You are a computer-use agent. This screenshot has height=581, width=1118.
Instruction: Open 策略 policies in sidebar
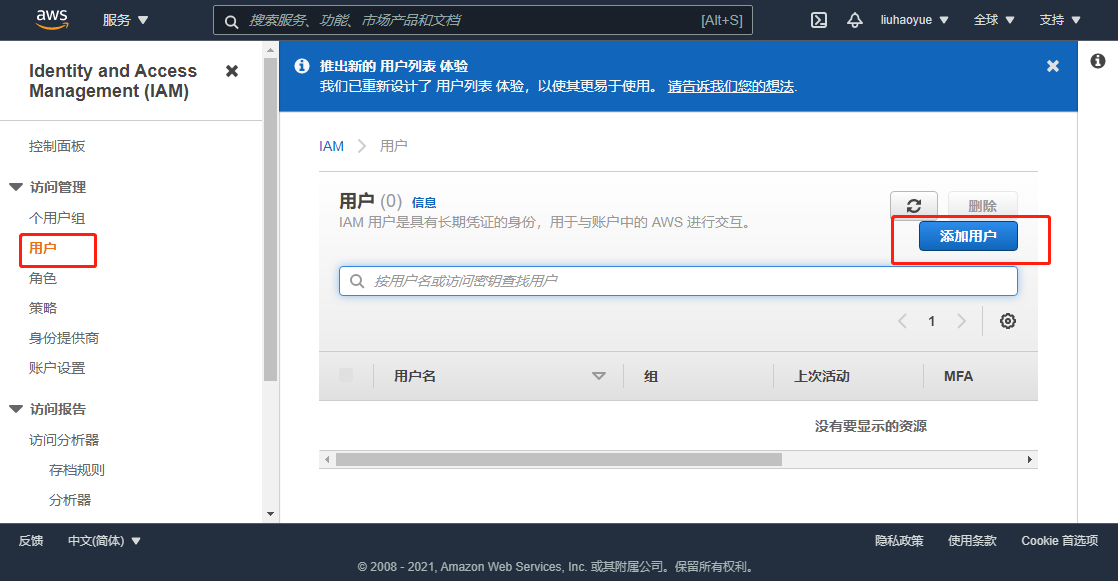click(43, 308)
